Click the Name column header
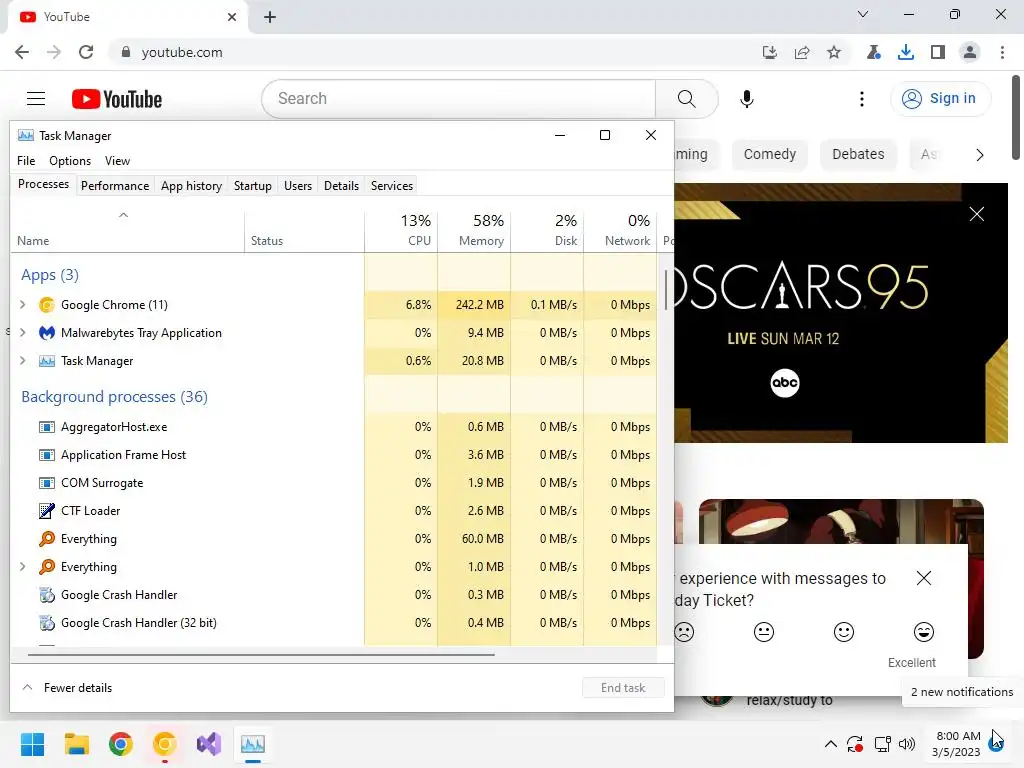 click(127, 231)
